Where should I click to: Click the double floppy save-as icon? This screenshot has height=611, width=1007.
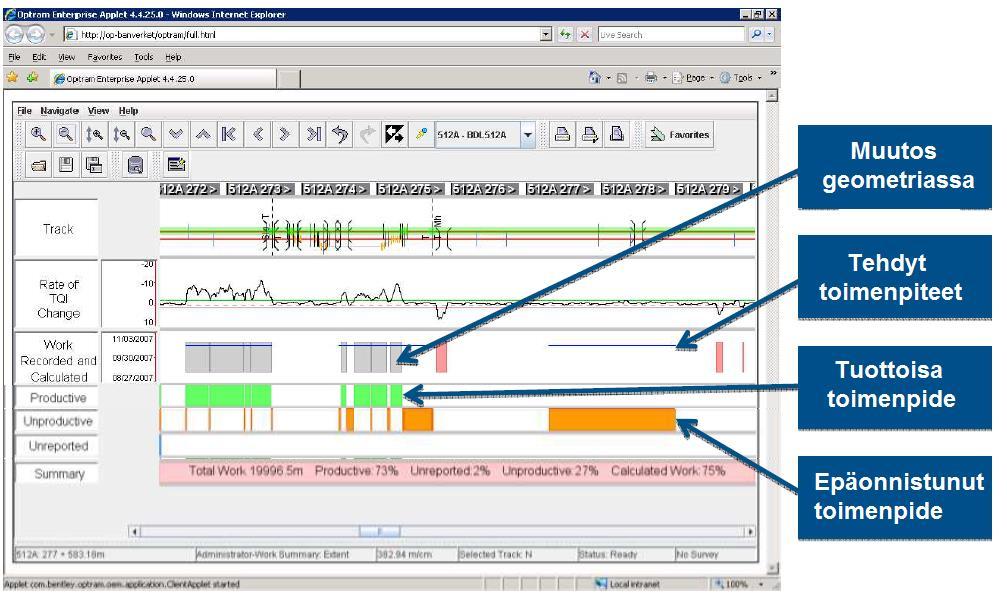[94, 165]
